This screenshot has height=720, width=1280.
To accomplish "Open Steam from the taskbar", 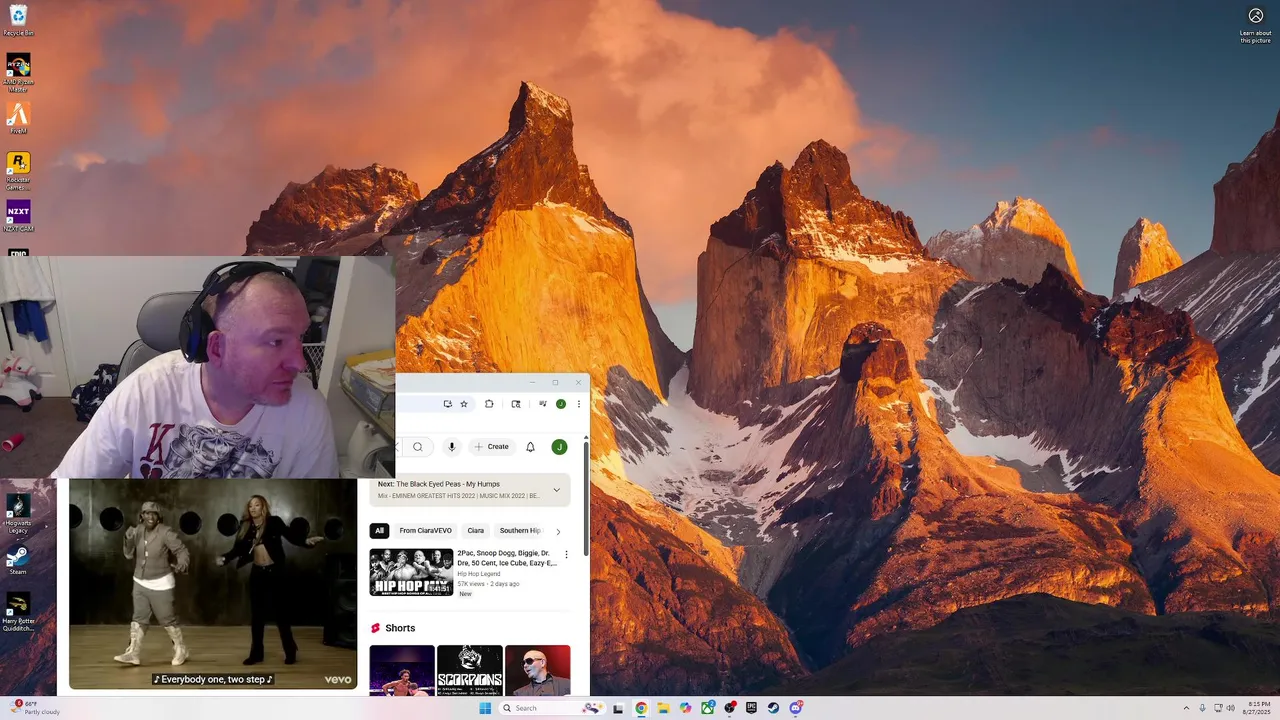I will coord(773,708).
